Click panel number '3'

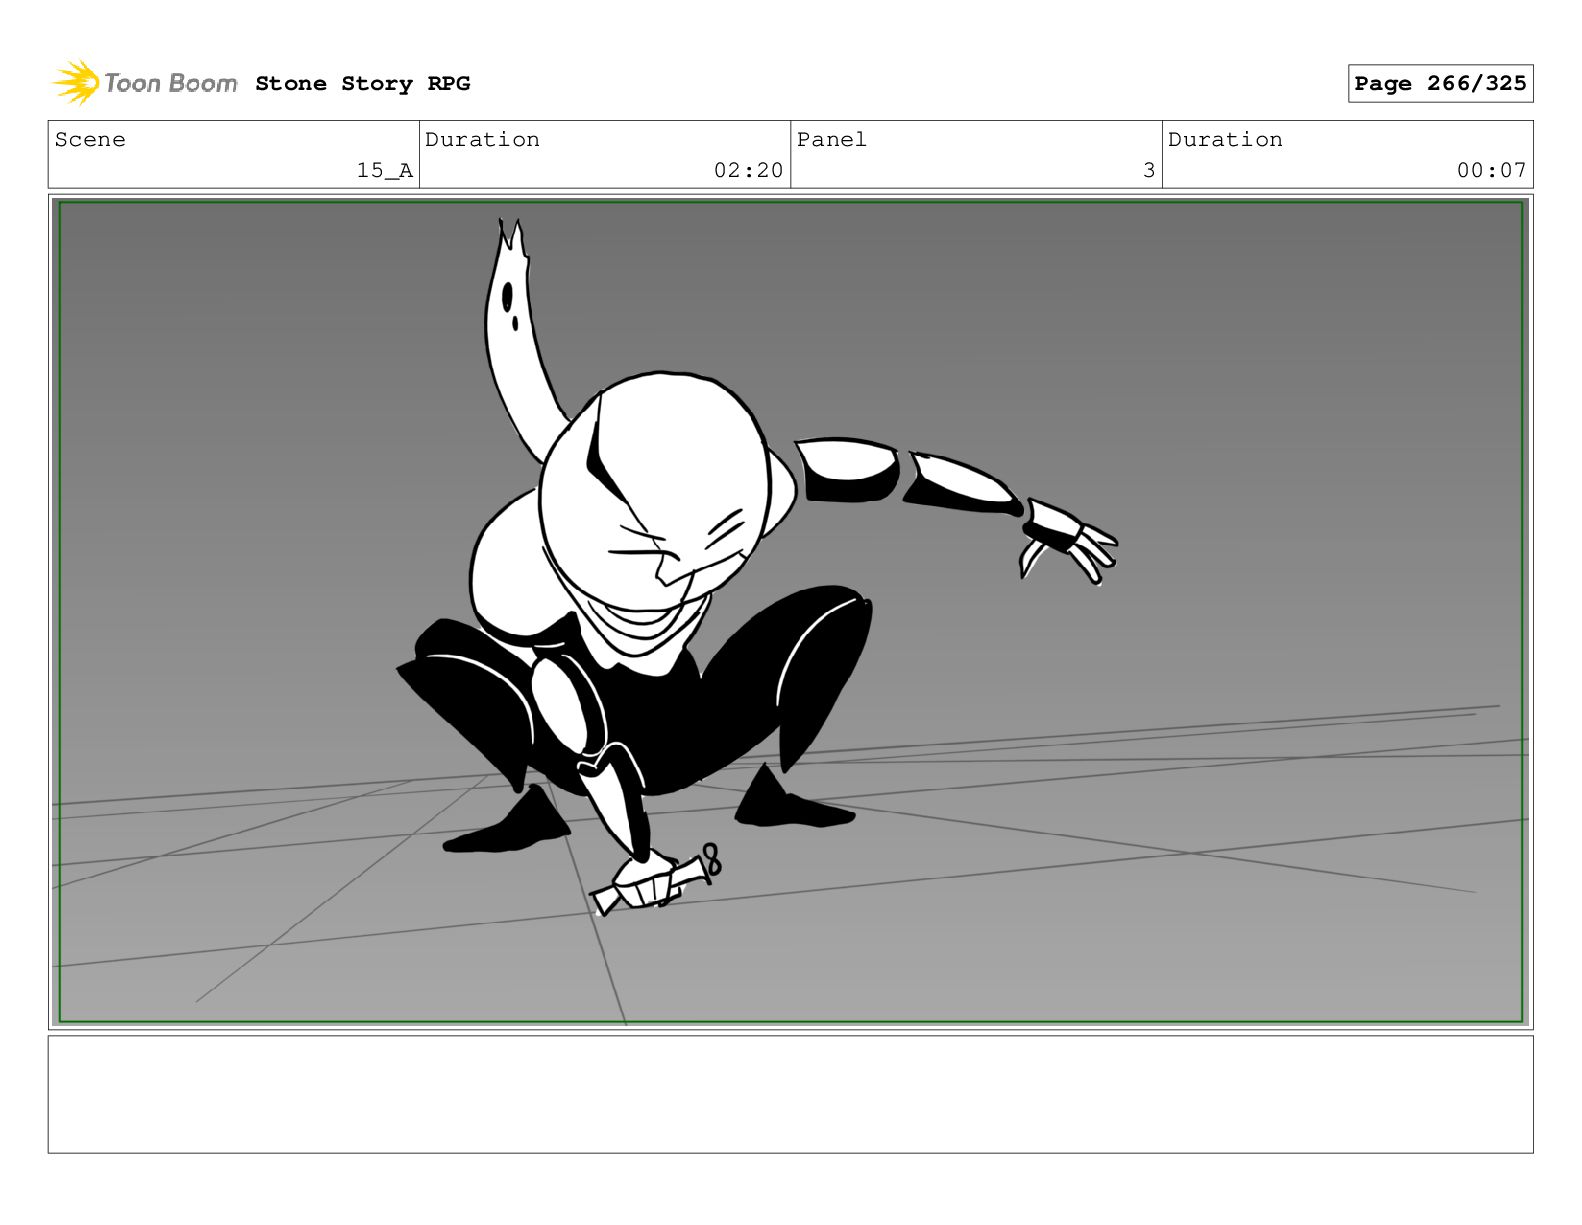coord(1149,171)
